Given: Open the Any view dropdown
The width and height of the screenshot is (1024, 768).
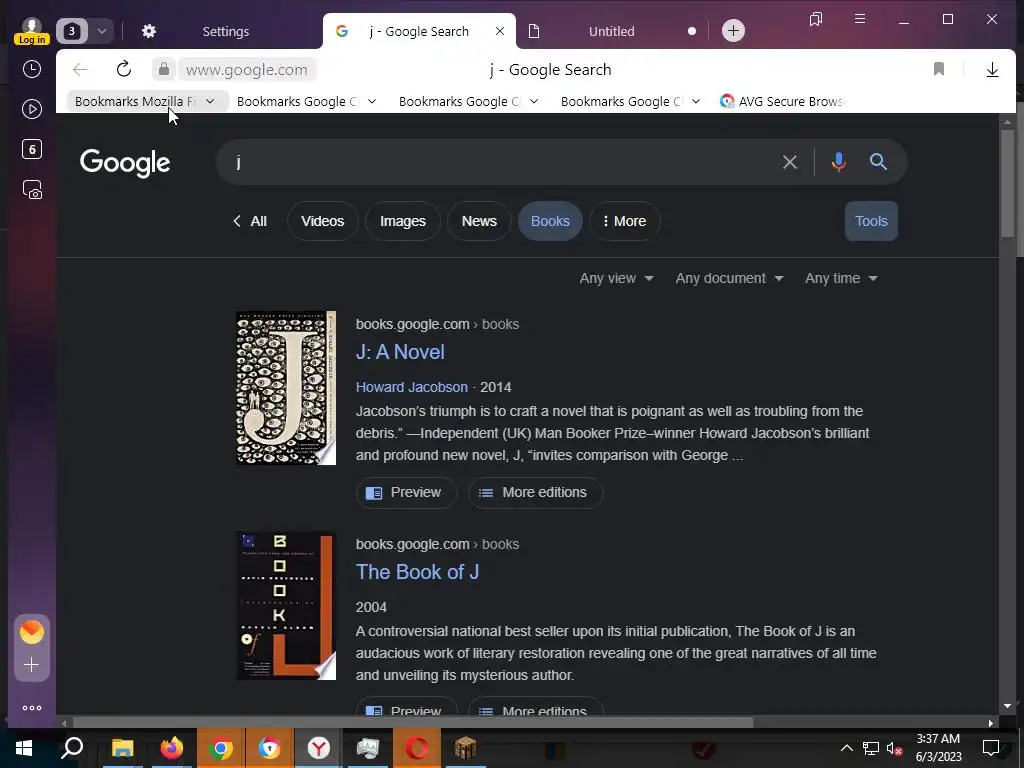Looking at the screenshot, I should (x=616, y=278).
